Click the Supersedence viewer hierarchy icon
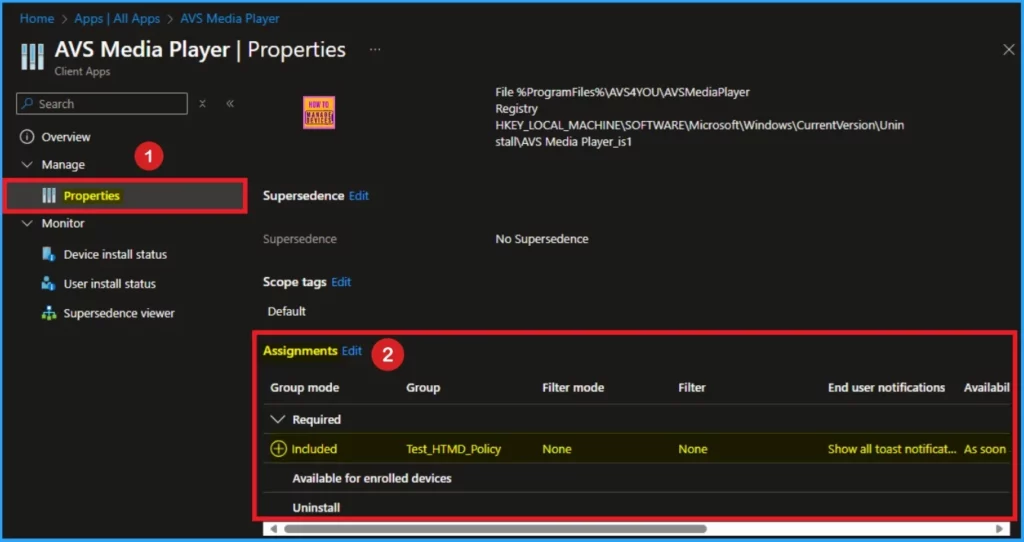The image size is (1024, 542). 48,313
